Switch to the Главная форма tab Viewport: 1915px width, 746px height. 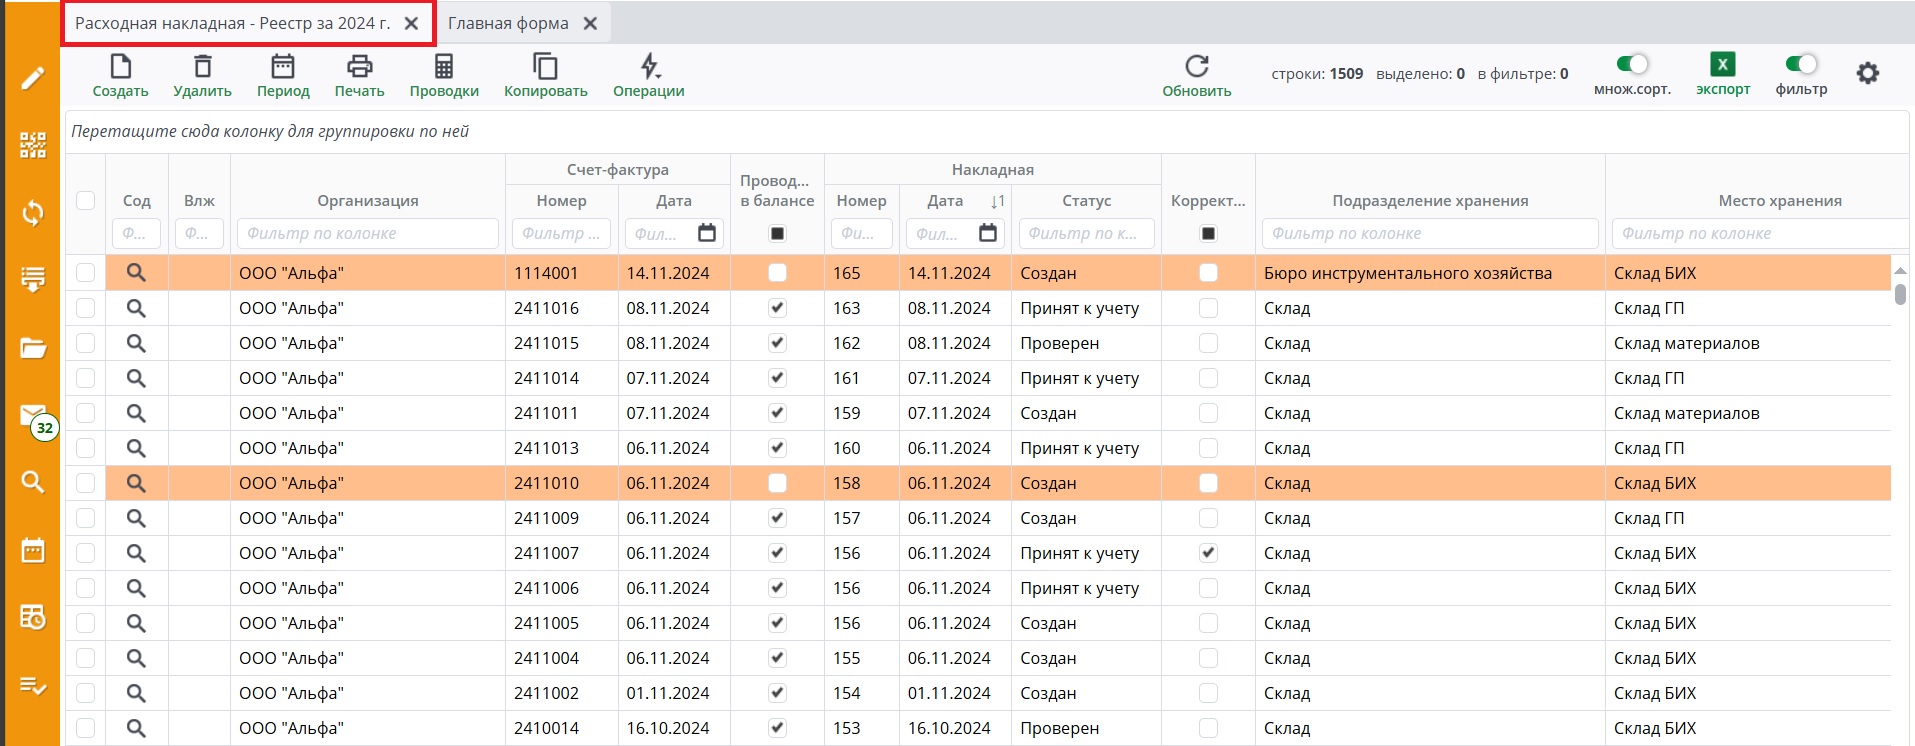tap(508, 23)
